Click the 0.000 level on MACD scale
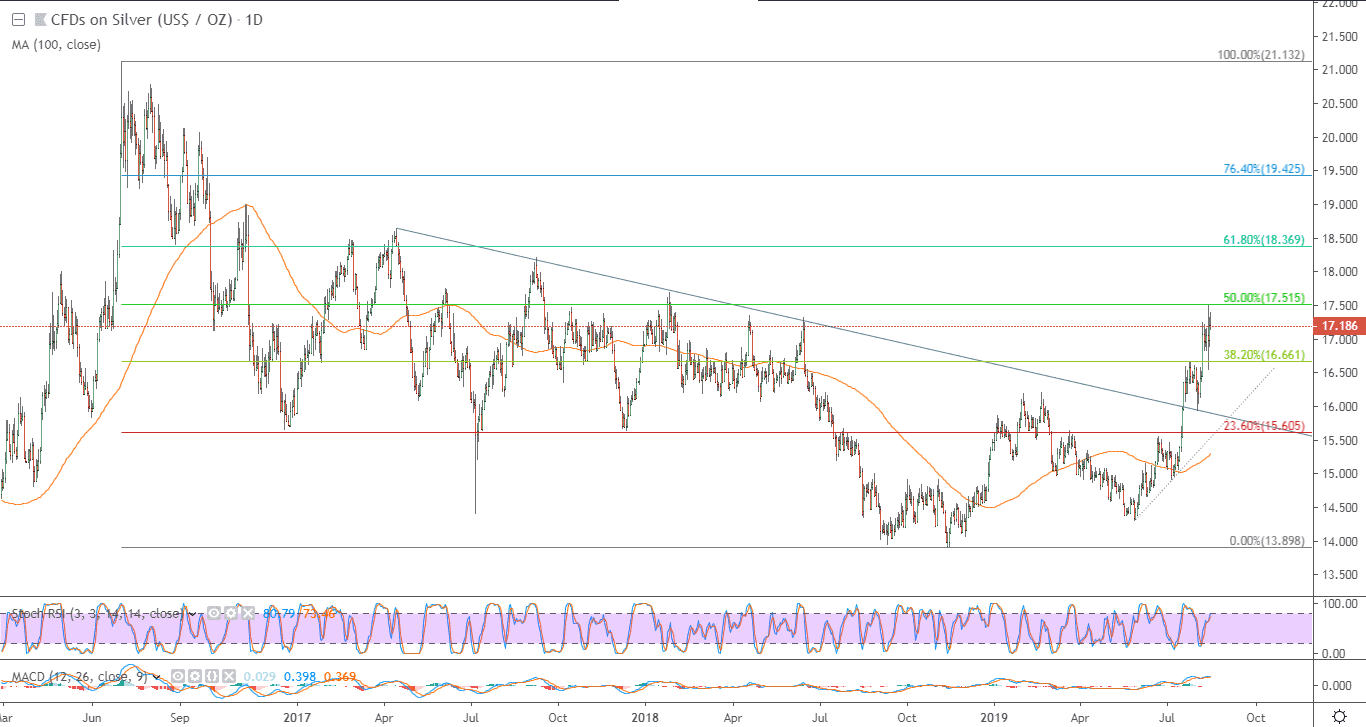Image resolution: width=1366 pixels, height=727 pixels. [1339, 685]
